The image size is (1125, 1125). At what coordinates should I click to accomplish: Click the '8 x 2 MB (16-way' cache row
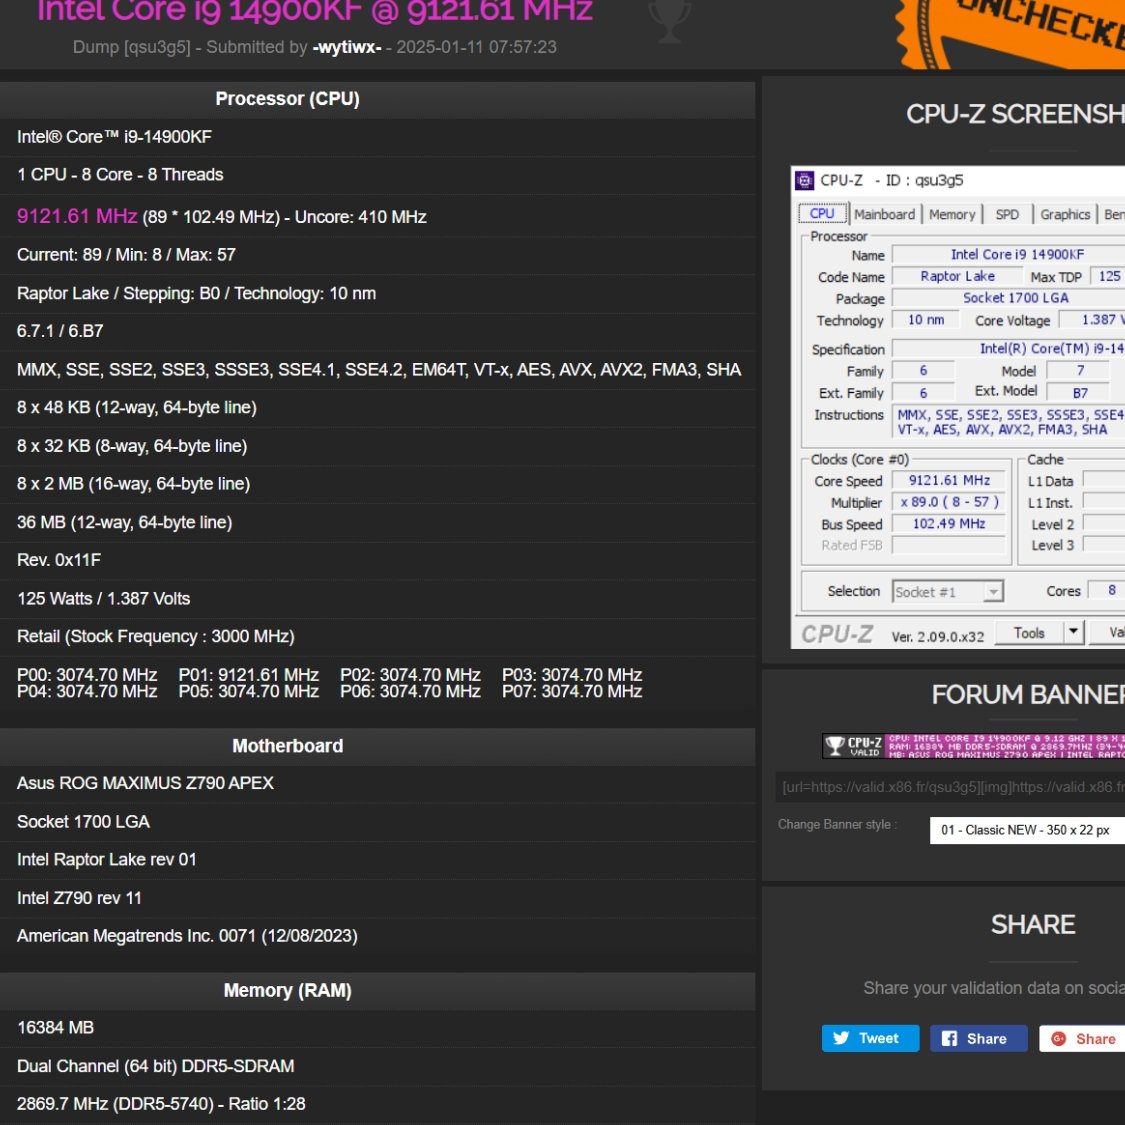pos(377,484)
